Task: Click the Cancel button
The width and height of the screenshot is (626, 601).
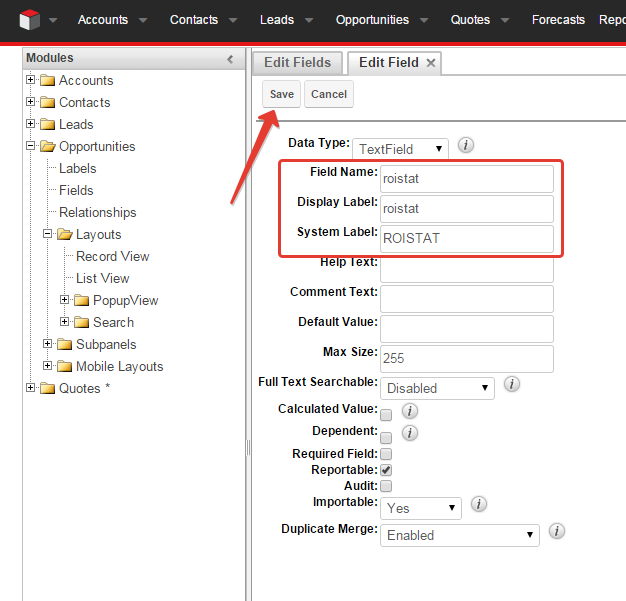Action: tap(329, 94)
